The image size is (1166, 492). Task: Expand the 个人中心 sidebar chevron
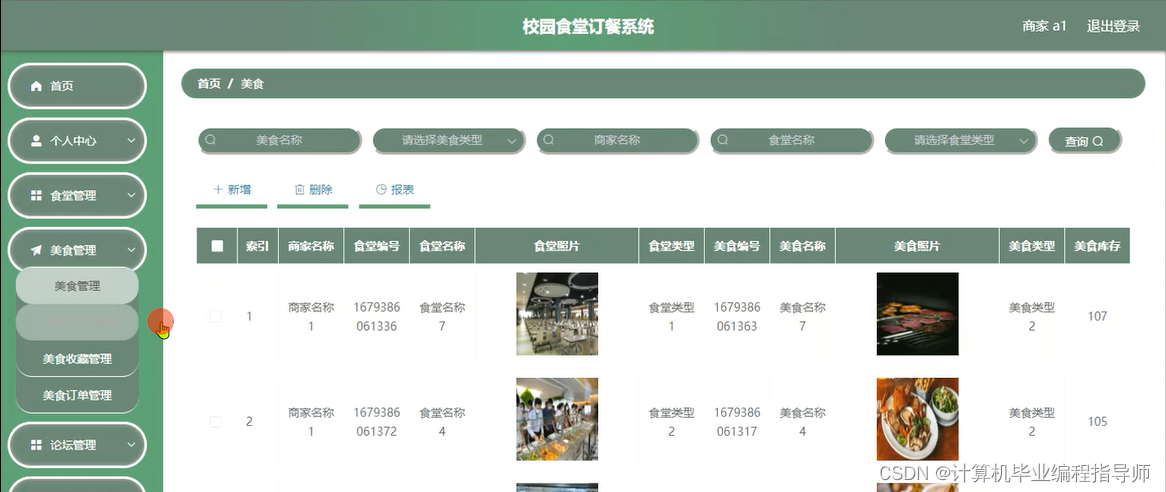(x=131, y=140)
